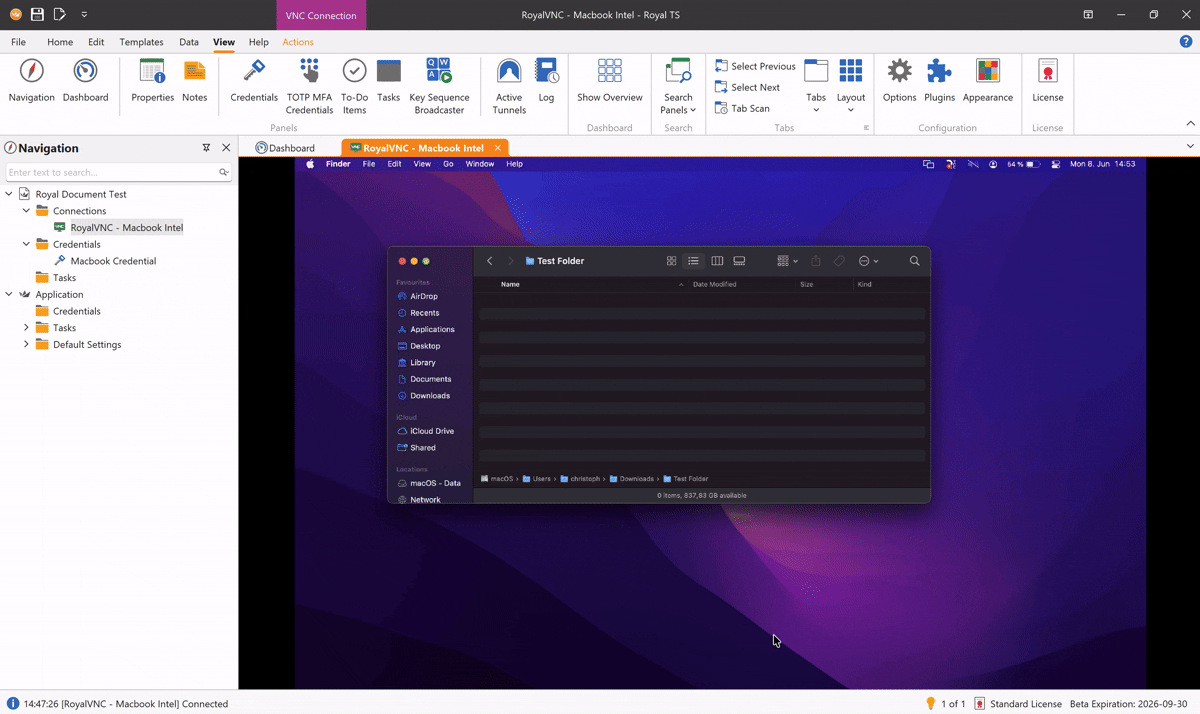Open the Plugins manager
This screenshot has height=714, width=1200.
click(939, 81)
